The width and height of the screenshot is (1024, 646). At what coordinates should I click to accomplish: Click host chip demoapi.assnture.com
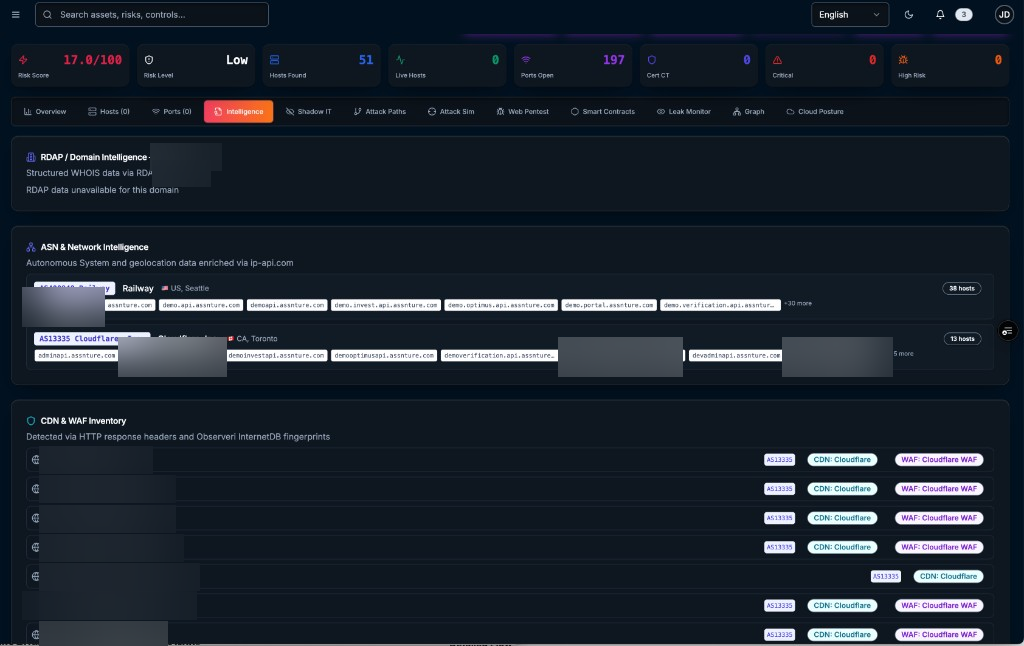pyautogui.click(x=287, y=305)
